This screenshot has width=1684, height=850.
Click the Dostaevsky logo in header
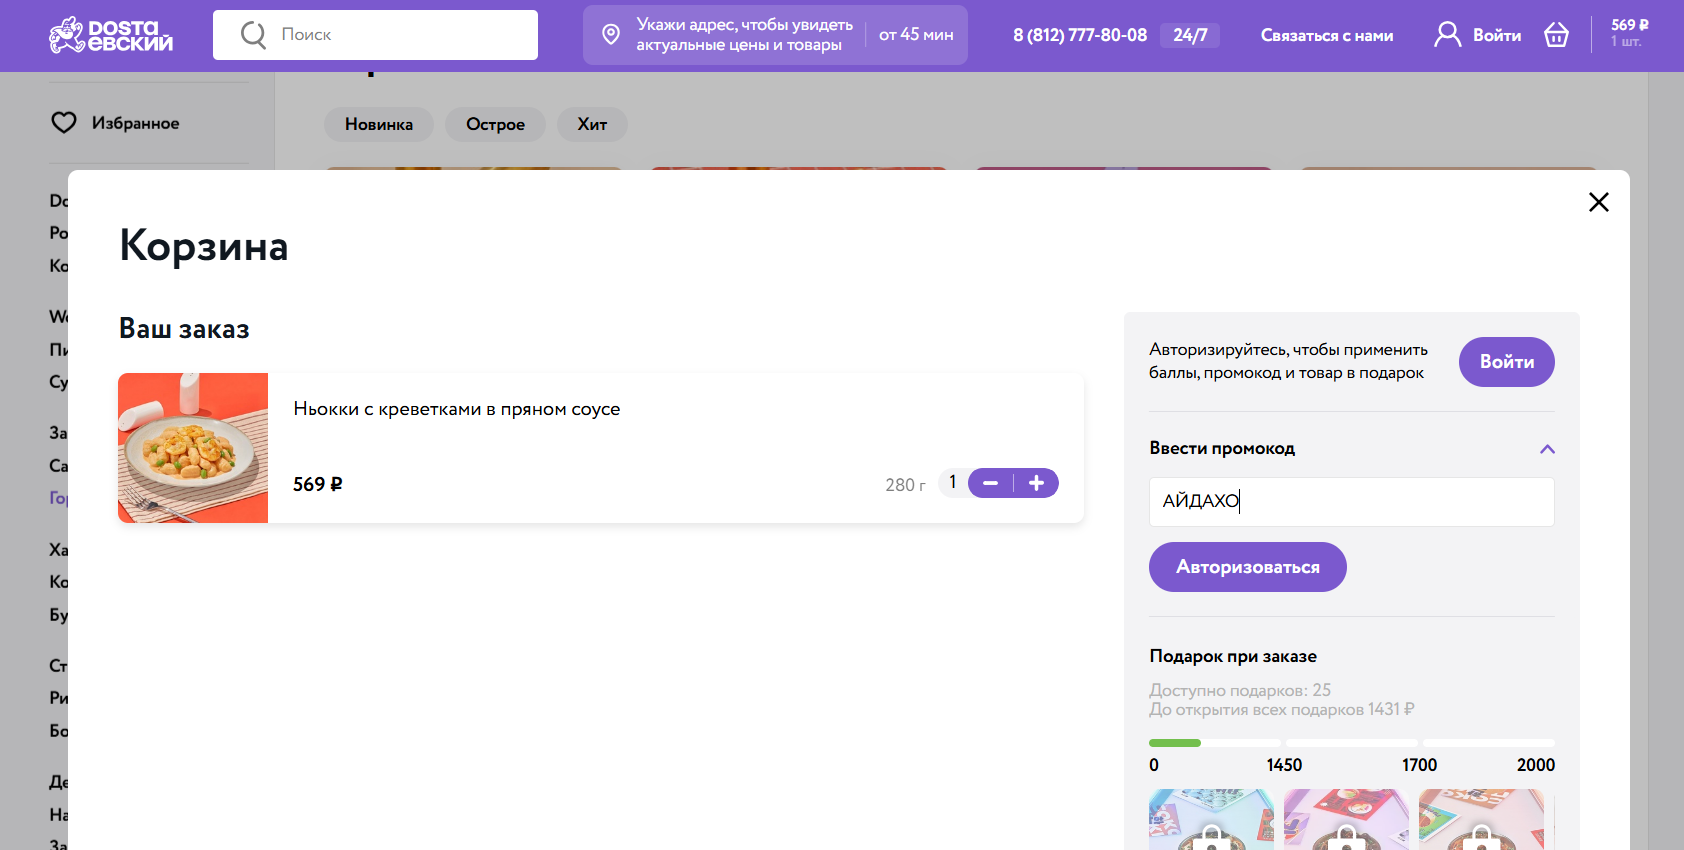coord(111,35)
